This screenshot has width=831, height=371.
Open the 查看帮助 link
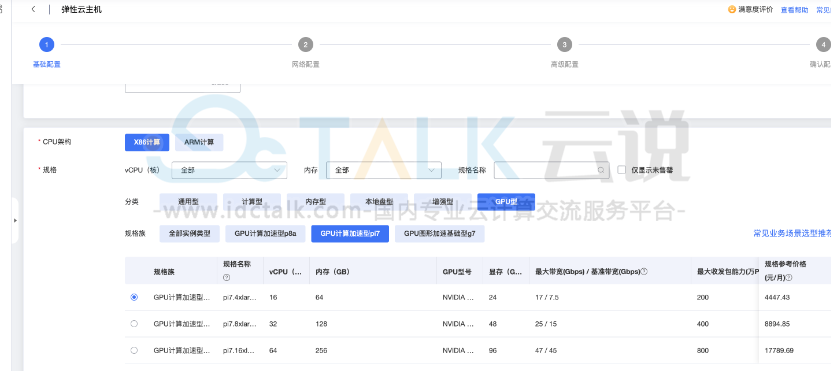pos(794,10)
